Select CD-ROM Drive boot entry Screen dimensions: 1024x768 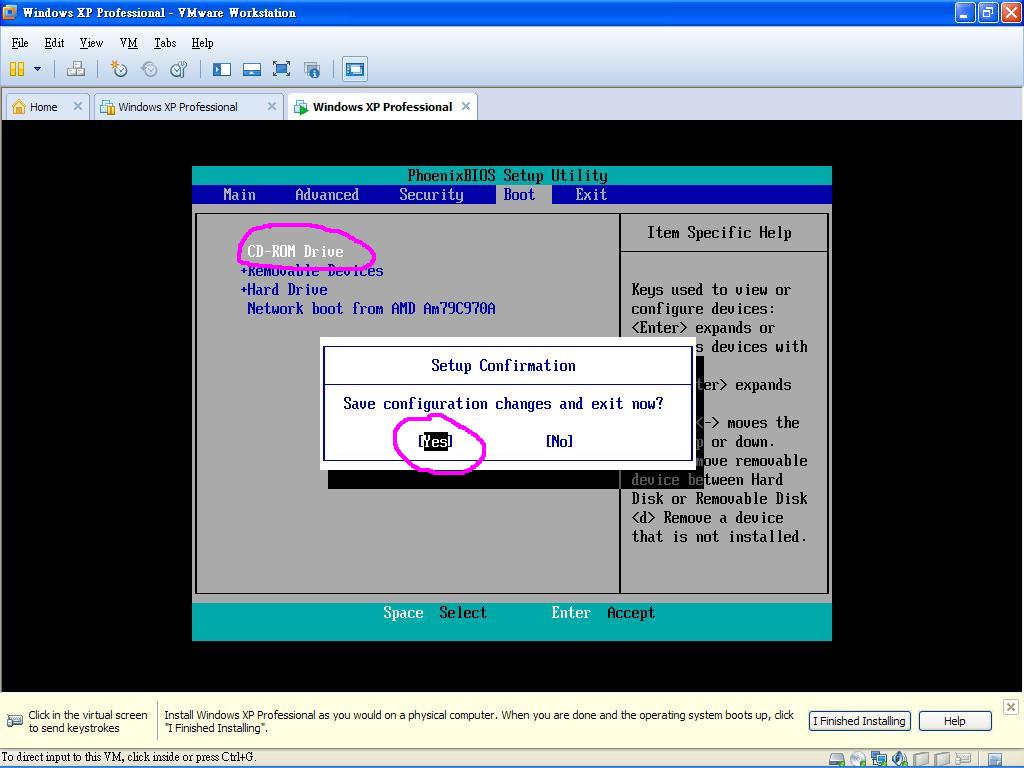pos(295,251)
